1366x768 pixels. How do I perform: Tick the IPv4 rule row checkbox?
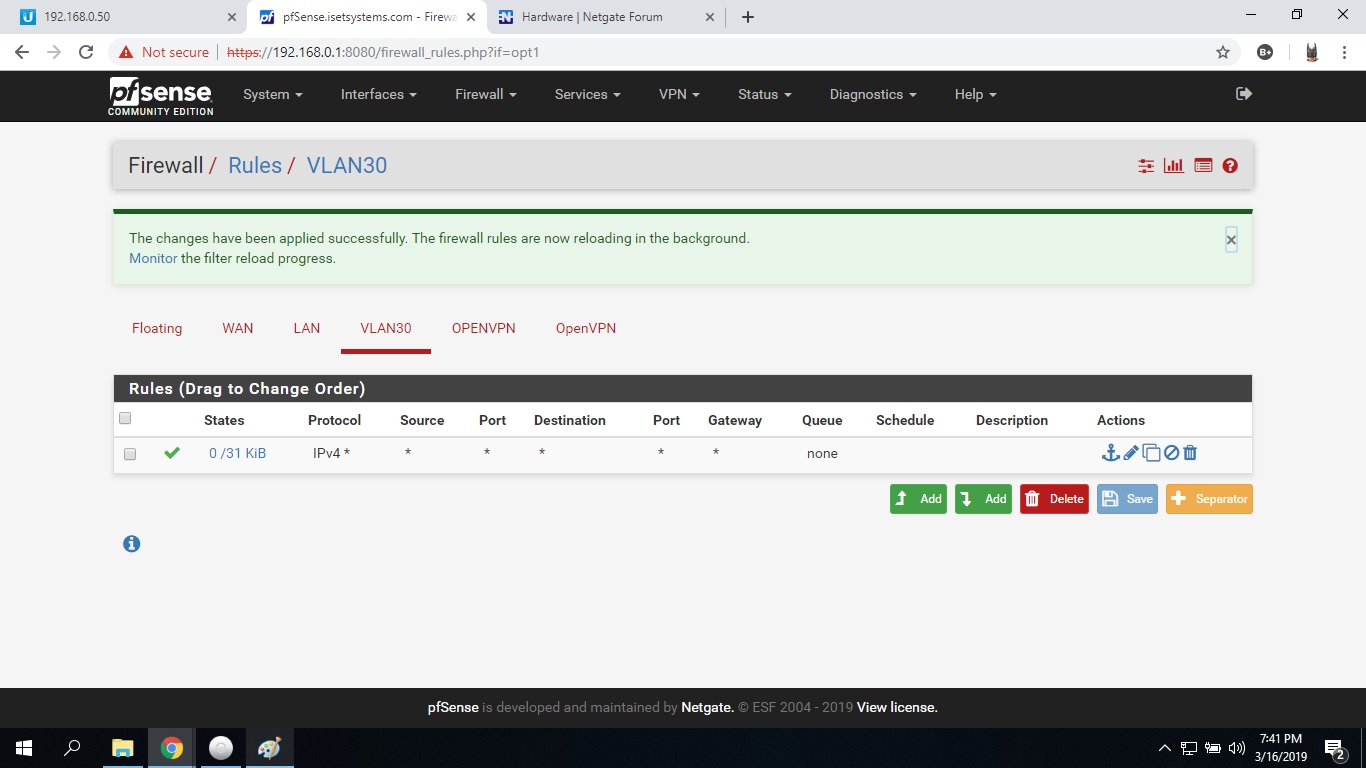130,454
